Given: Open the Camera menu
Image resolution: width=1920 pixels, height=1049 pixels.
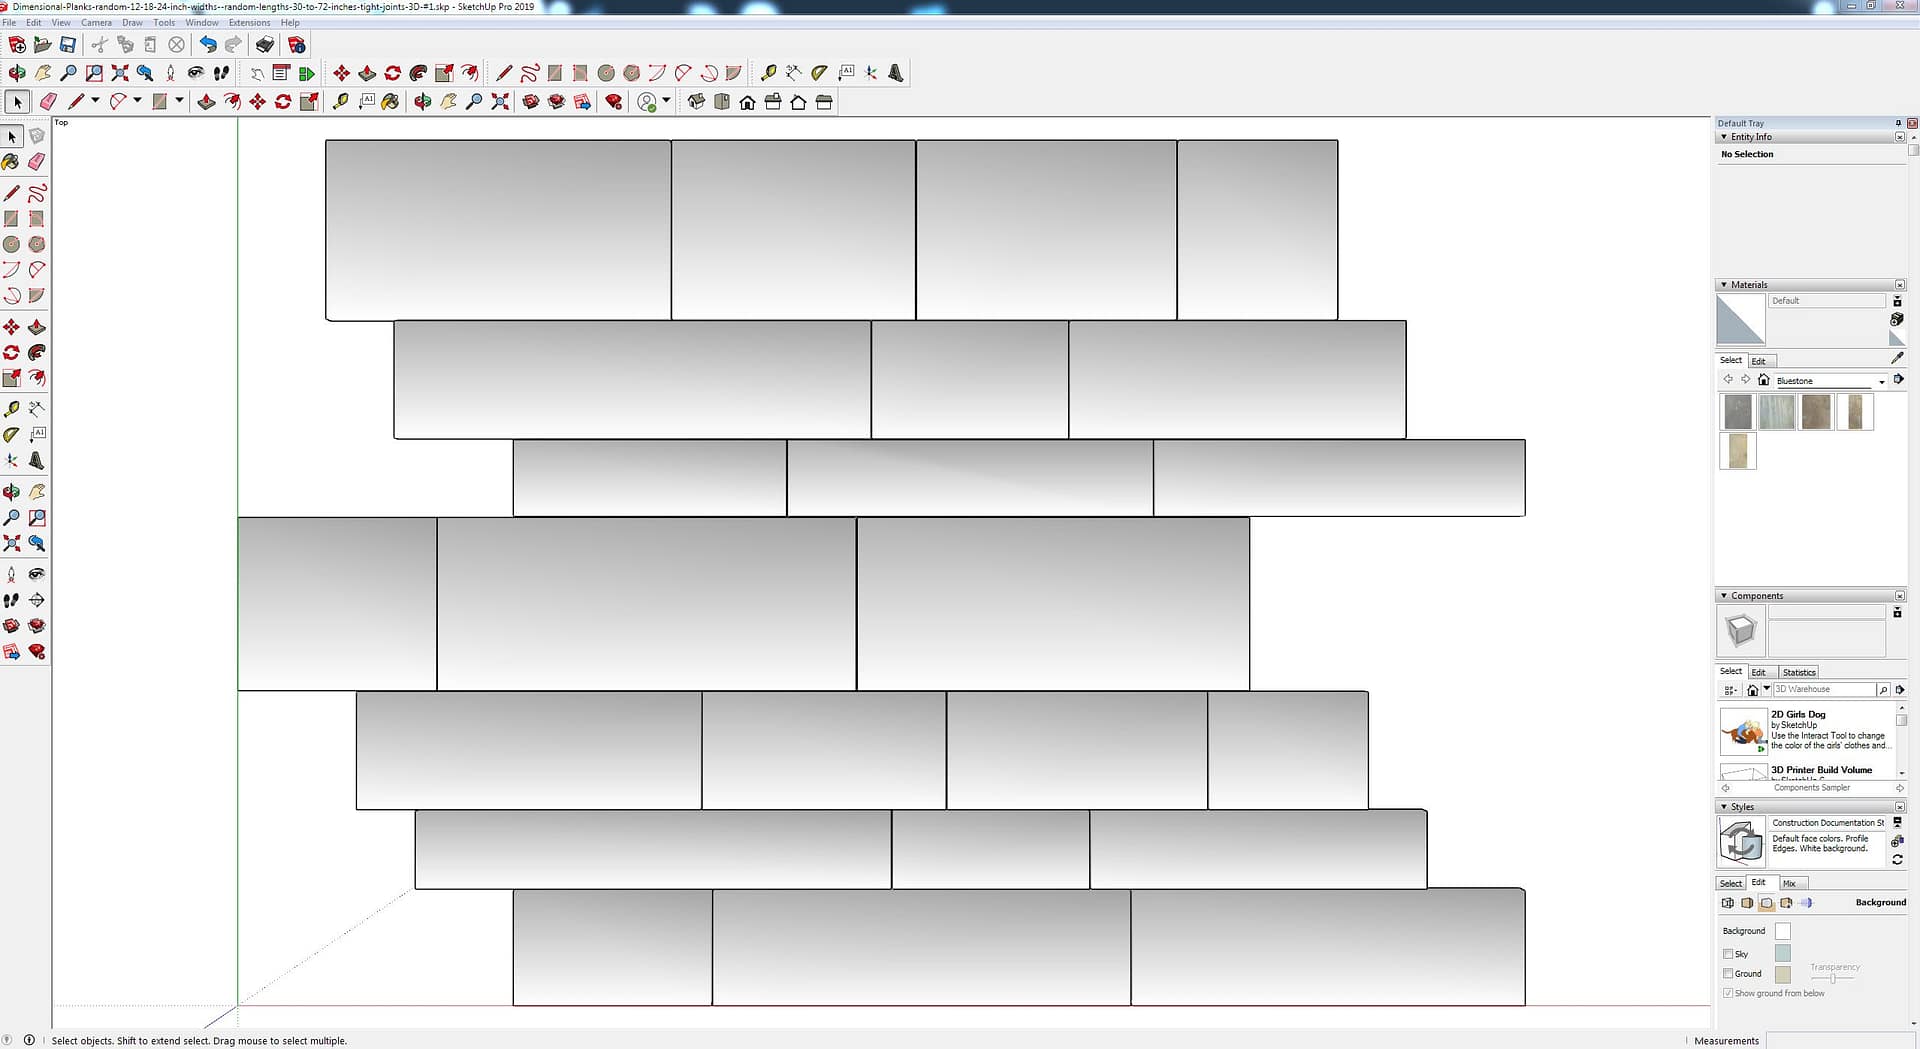Looking at the screenshot, I should click(x=96, y=22).
